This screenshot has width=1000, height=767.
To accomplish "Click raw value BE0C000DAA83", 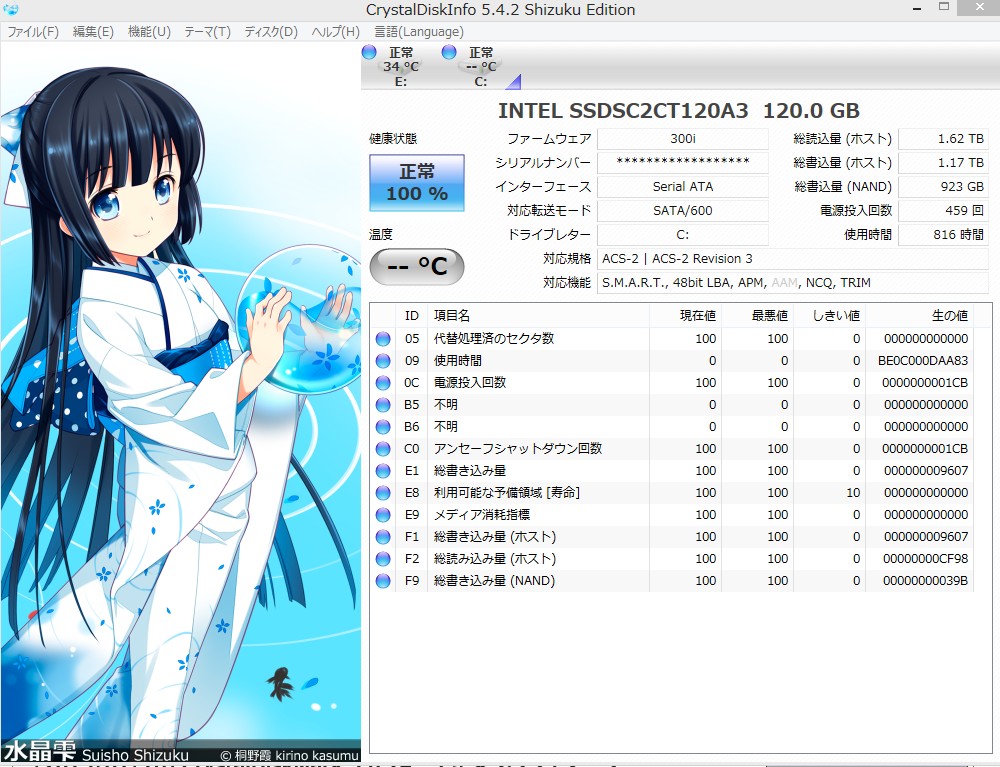I will coord(923,361).
